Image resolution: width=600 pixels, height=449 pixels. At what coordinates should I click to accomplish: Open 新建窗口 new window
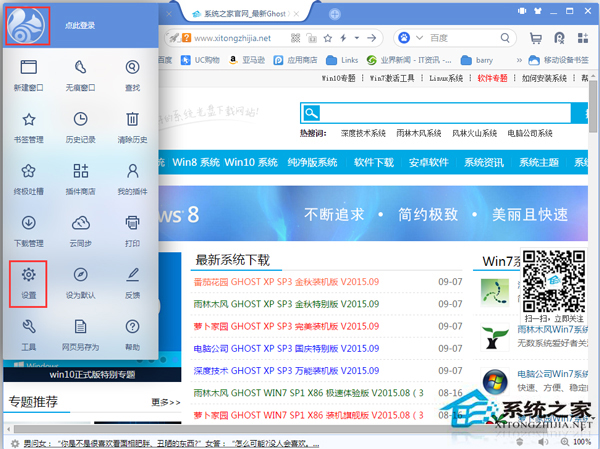click(x=29, y=75)
